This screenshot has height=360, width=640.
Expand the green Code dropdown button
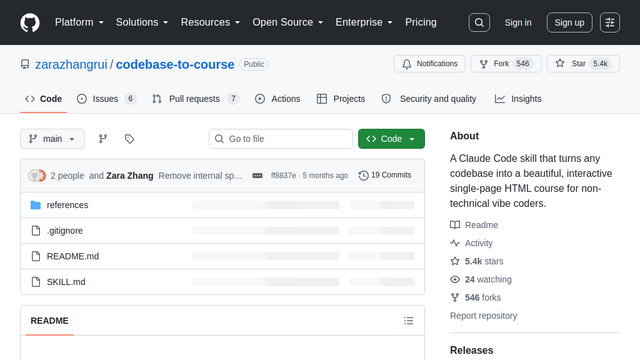tap(391, 139)
